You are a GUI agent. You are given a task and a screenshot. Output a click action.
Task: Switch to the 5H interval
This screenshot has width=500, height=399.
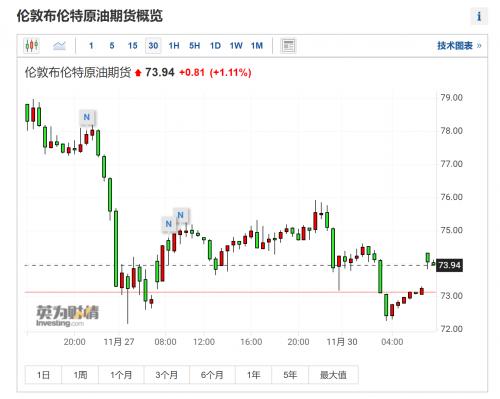[195, 46]
